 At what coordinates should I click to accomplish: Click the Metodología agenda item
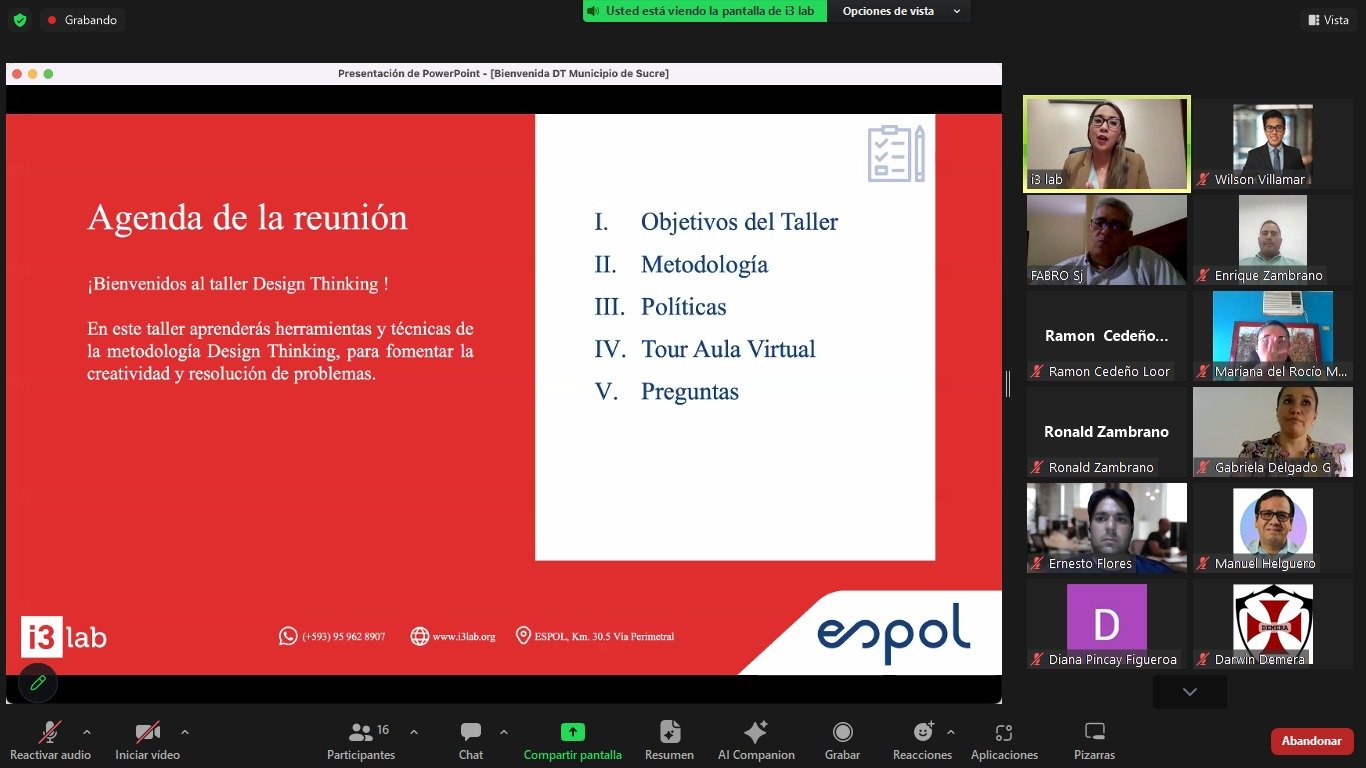(x=704, y=265)
